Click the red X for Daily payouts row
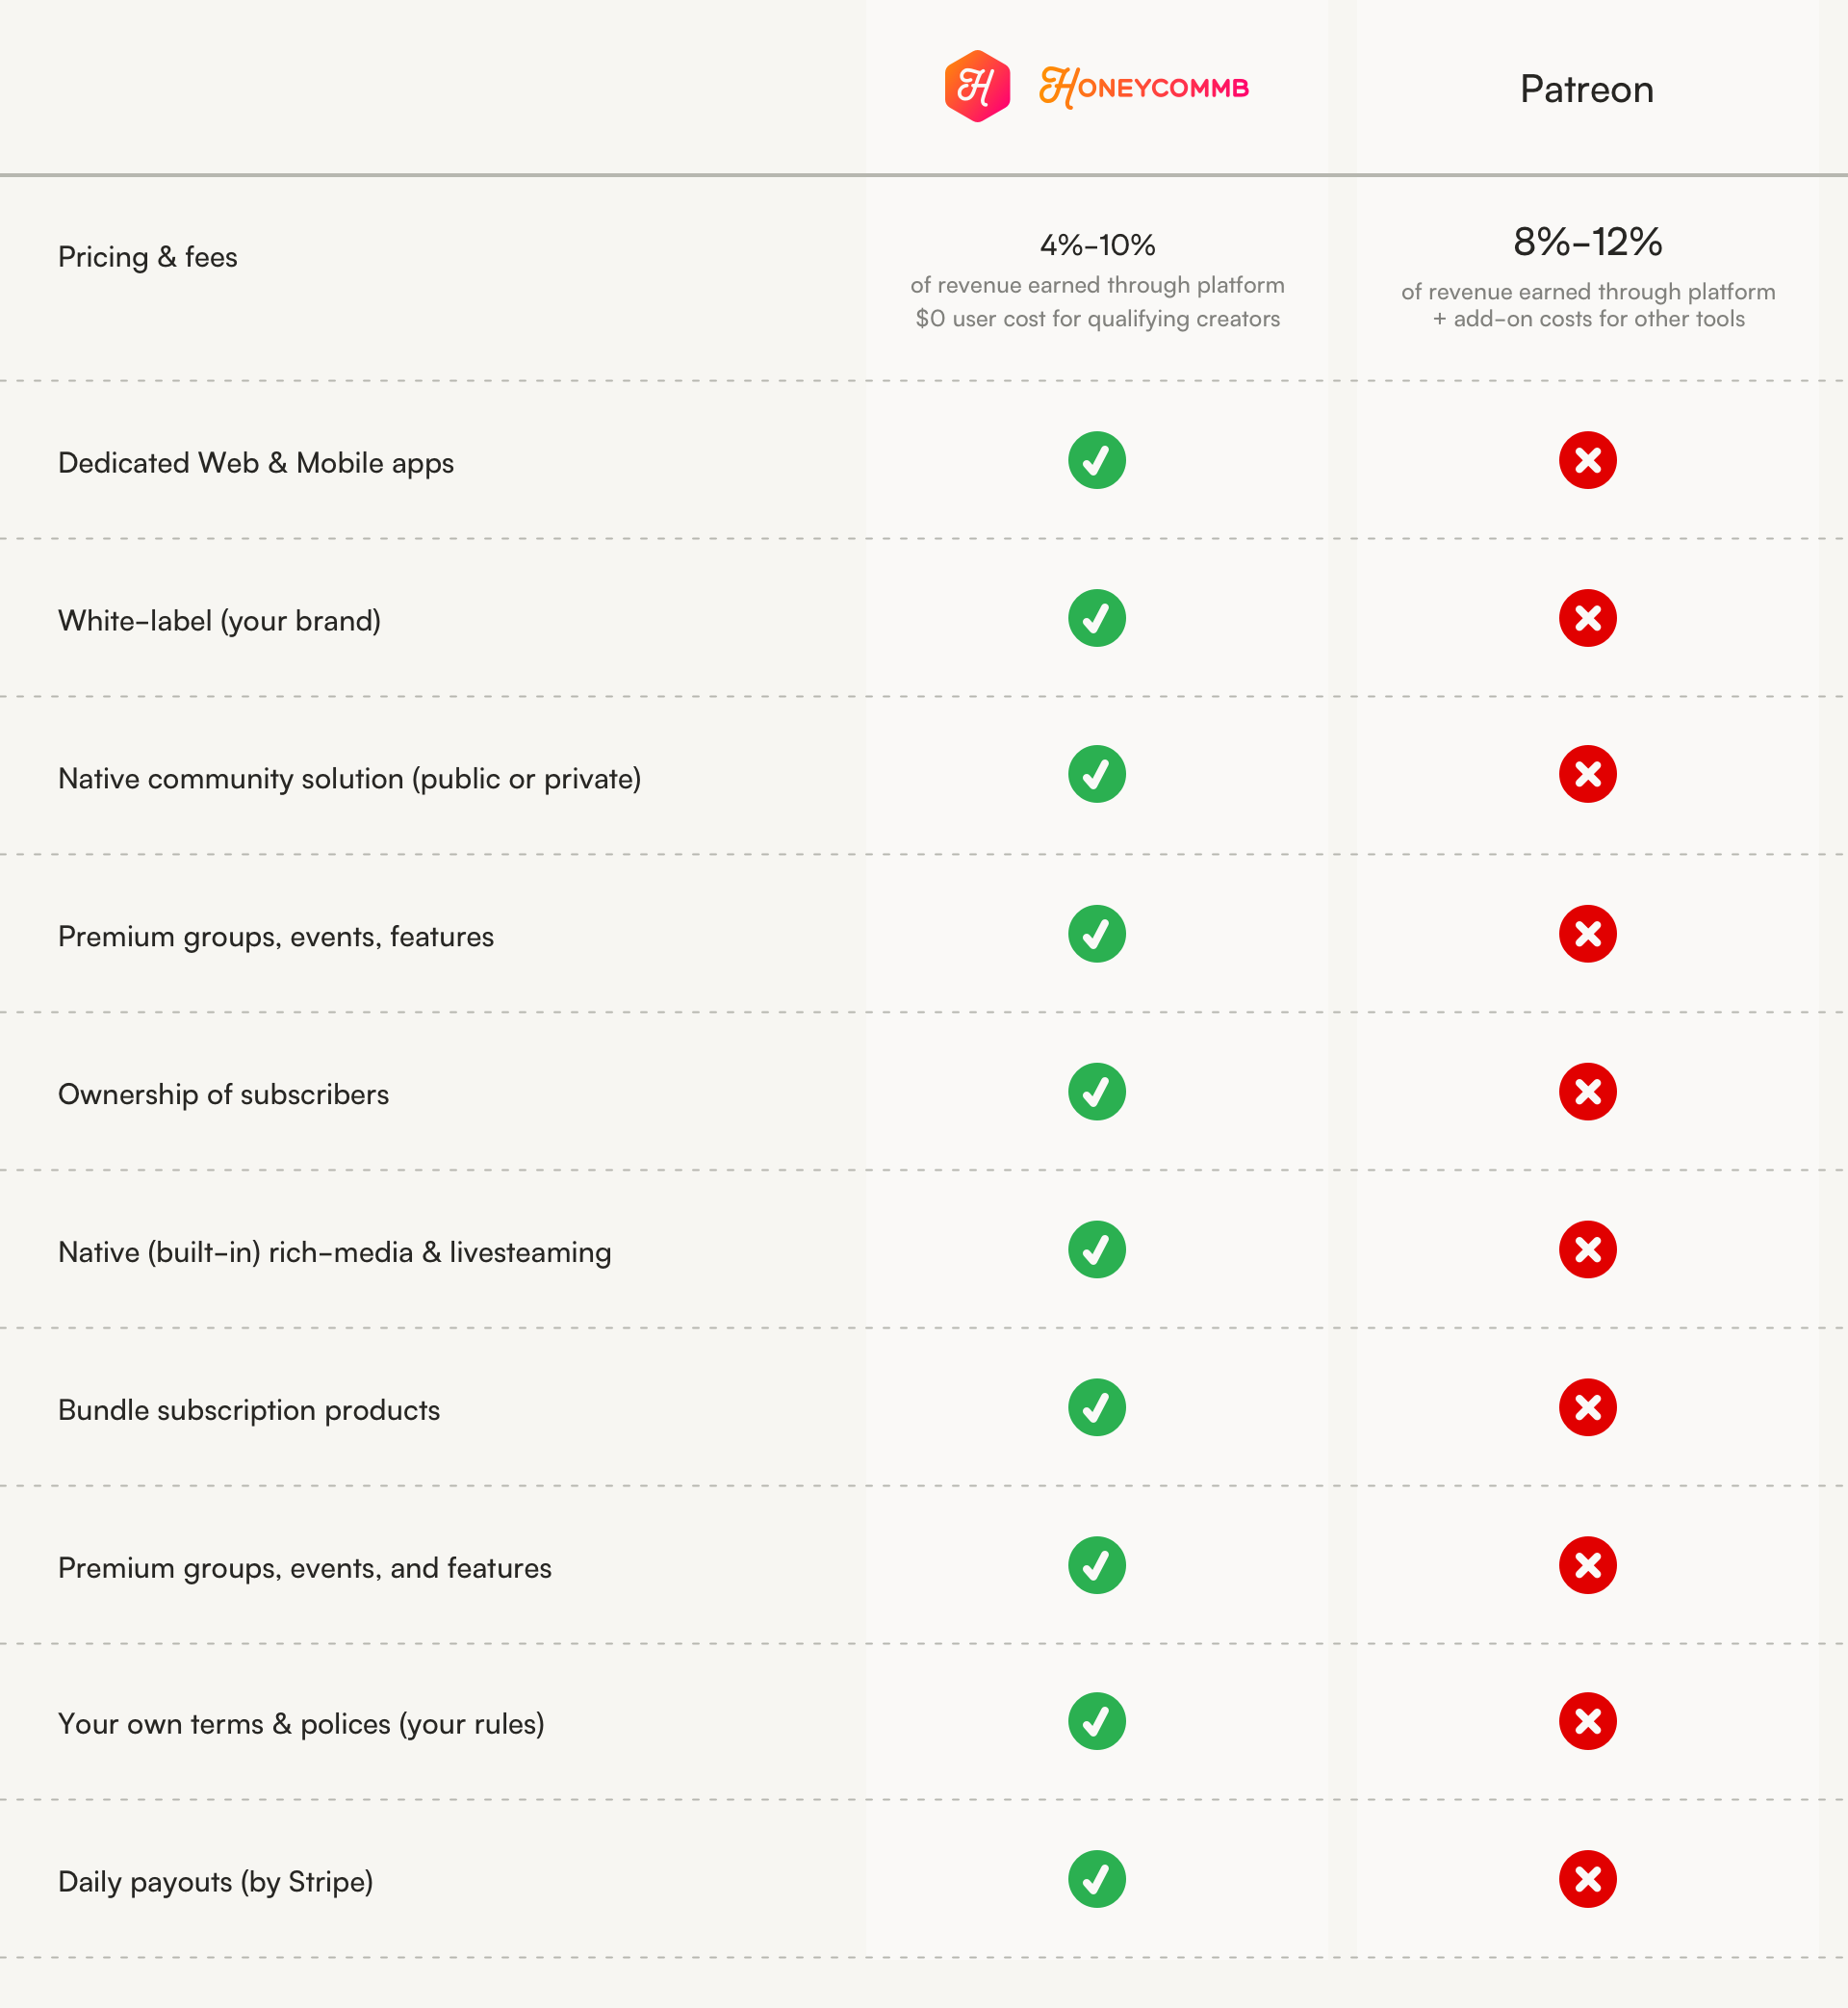 [1588, 1879]
